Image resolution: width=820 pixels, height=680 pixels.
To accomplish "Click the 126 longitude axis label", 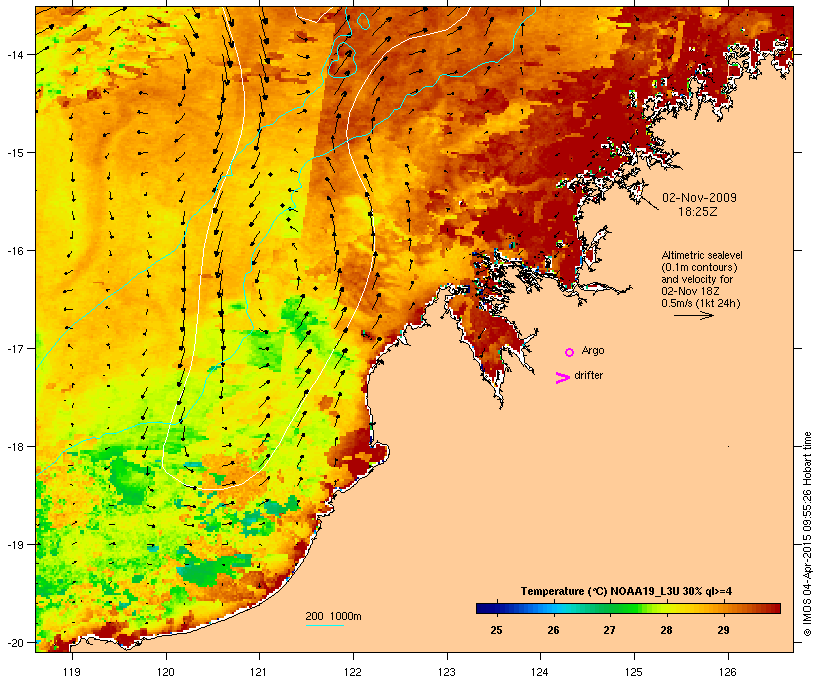I will click(727, 672).
